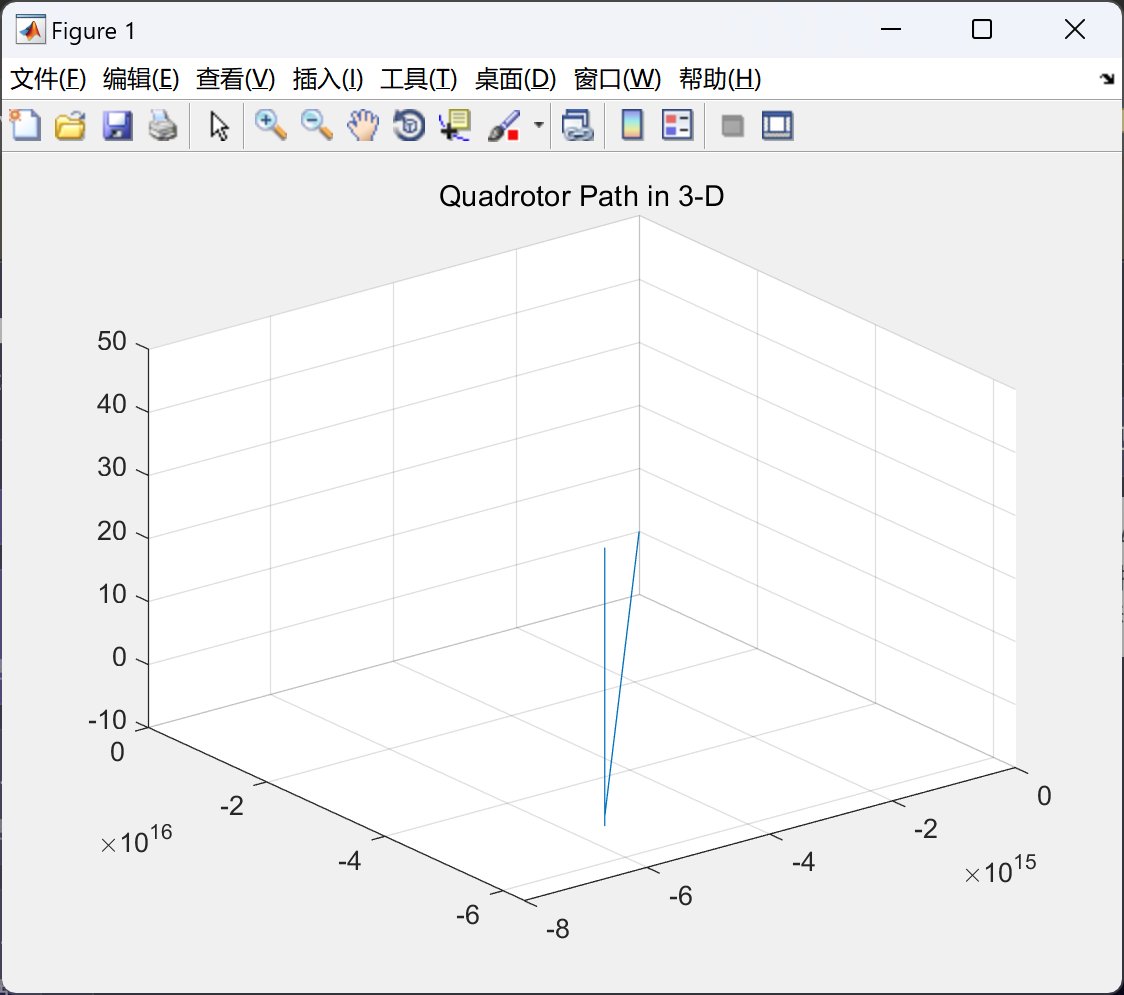The image size is (1124, 995).
Task: Choose the Pan hand tool
Action: point(363,125)
